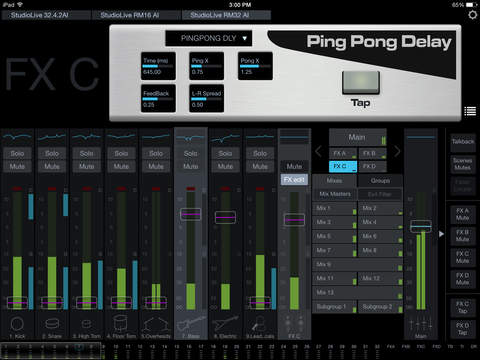Select the Bass guitar channel icon

click(191, 323)
